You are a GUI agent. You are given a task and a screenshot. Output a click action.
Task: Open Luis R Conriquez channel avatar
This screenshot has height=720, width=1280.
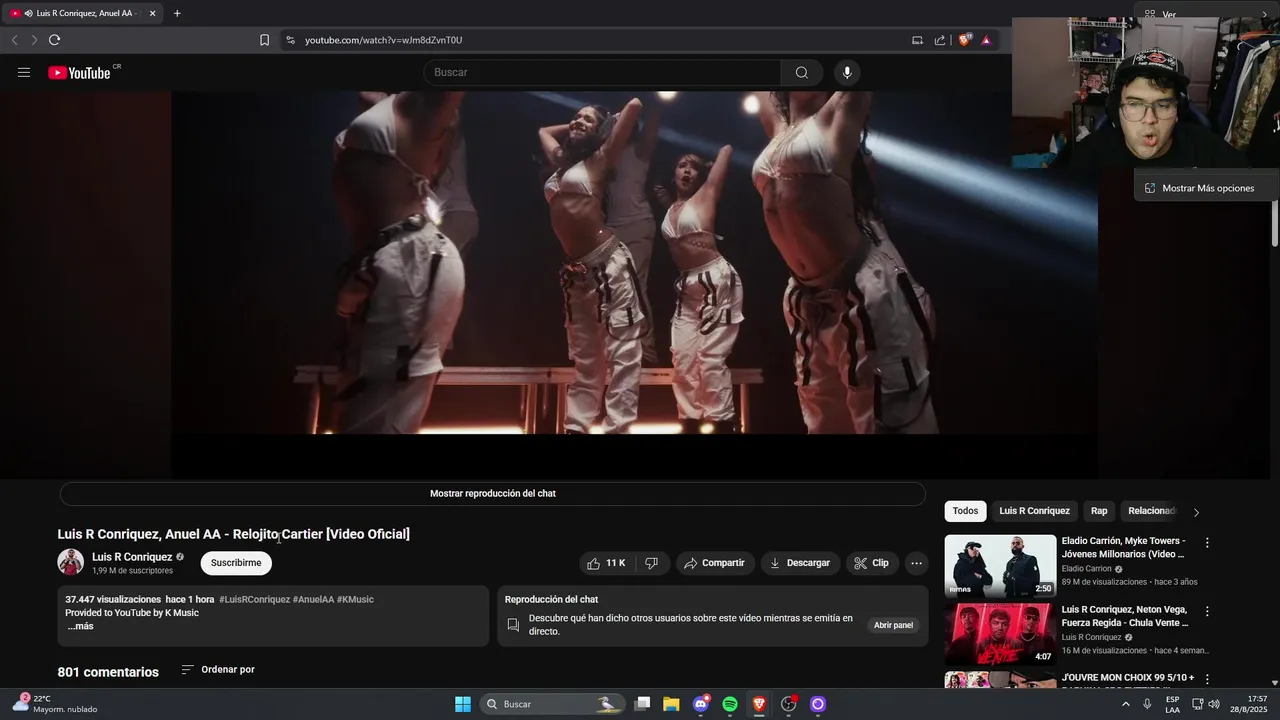coord(70,562)
